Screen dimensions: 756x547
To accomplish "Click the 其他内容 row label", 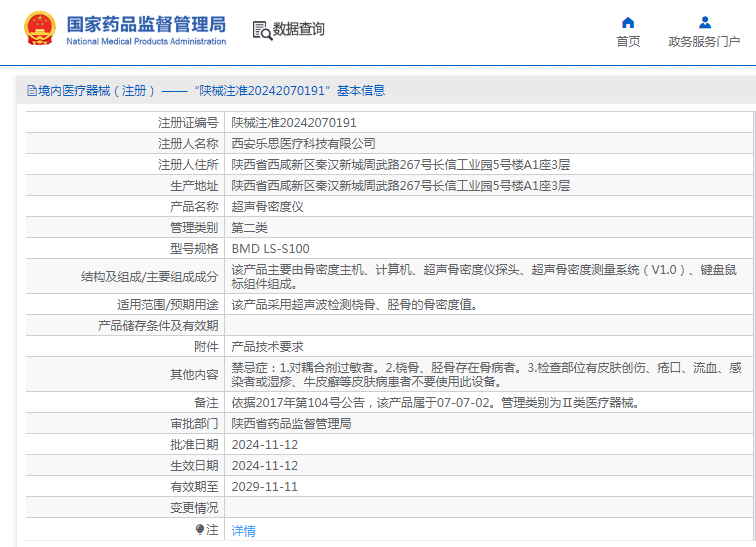I will [194, 374].
